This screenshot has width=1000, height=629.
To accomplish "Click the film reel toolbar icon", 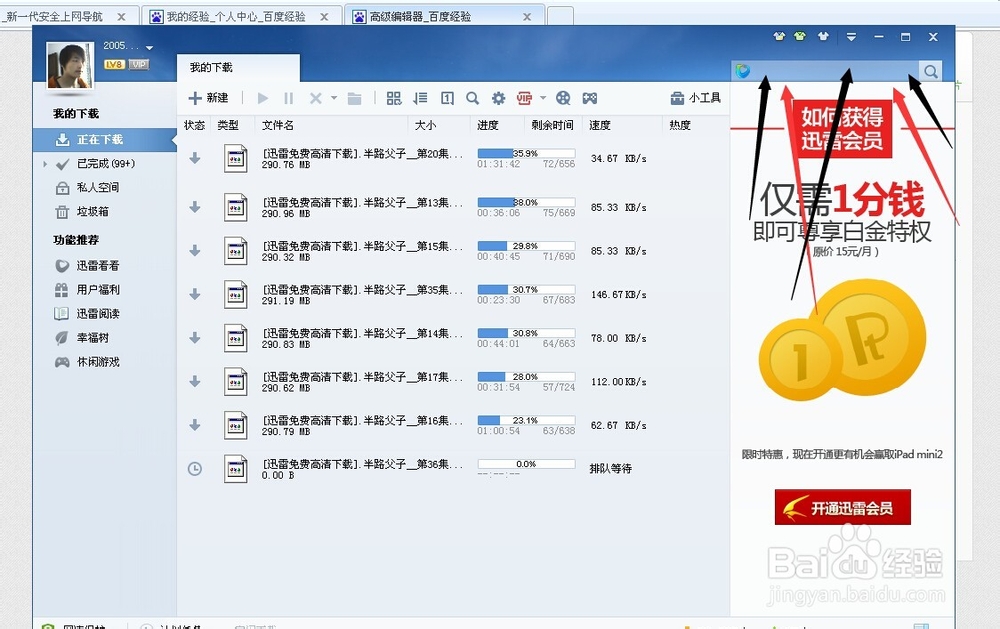I will coord(563,98).
